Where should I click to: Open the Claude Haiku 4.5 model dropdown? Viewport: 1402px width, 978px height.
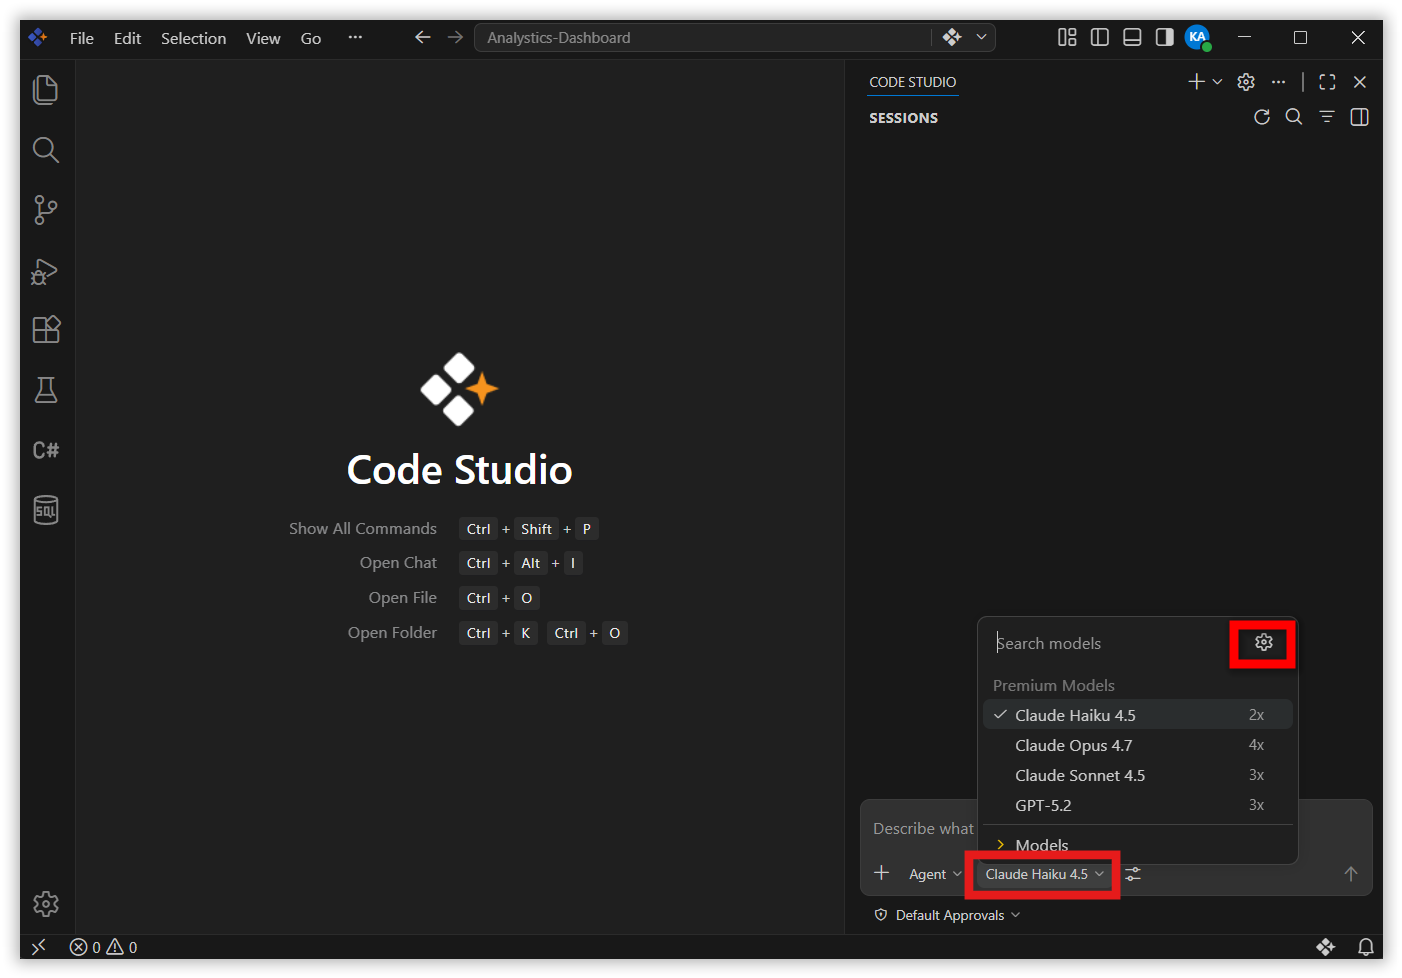pyautogui.click(x=1044, y=874)
